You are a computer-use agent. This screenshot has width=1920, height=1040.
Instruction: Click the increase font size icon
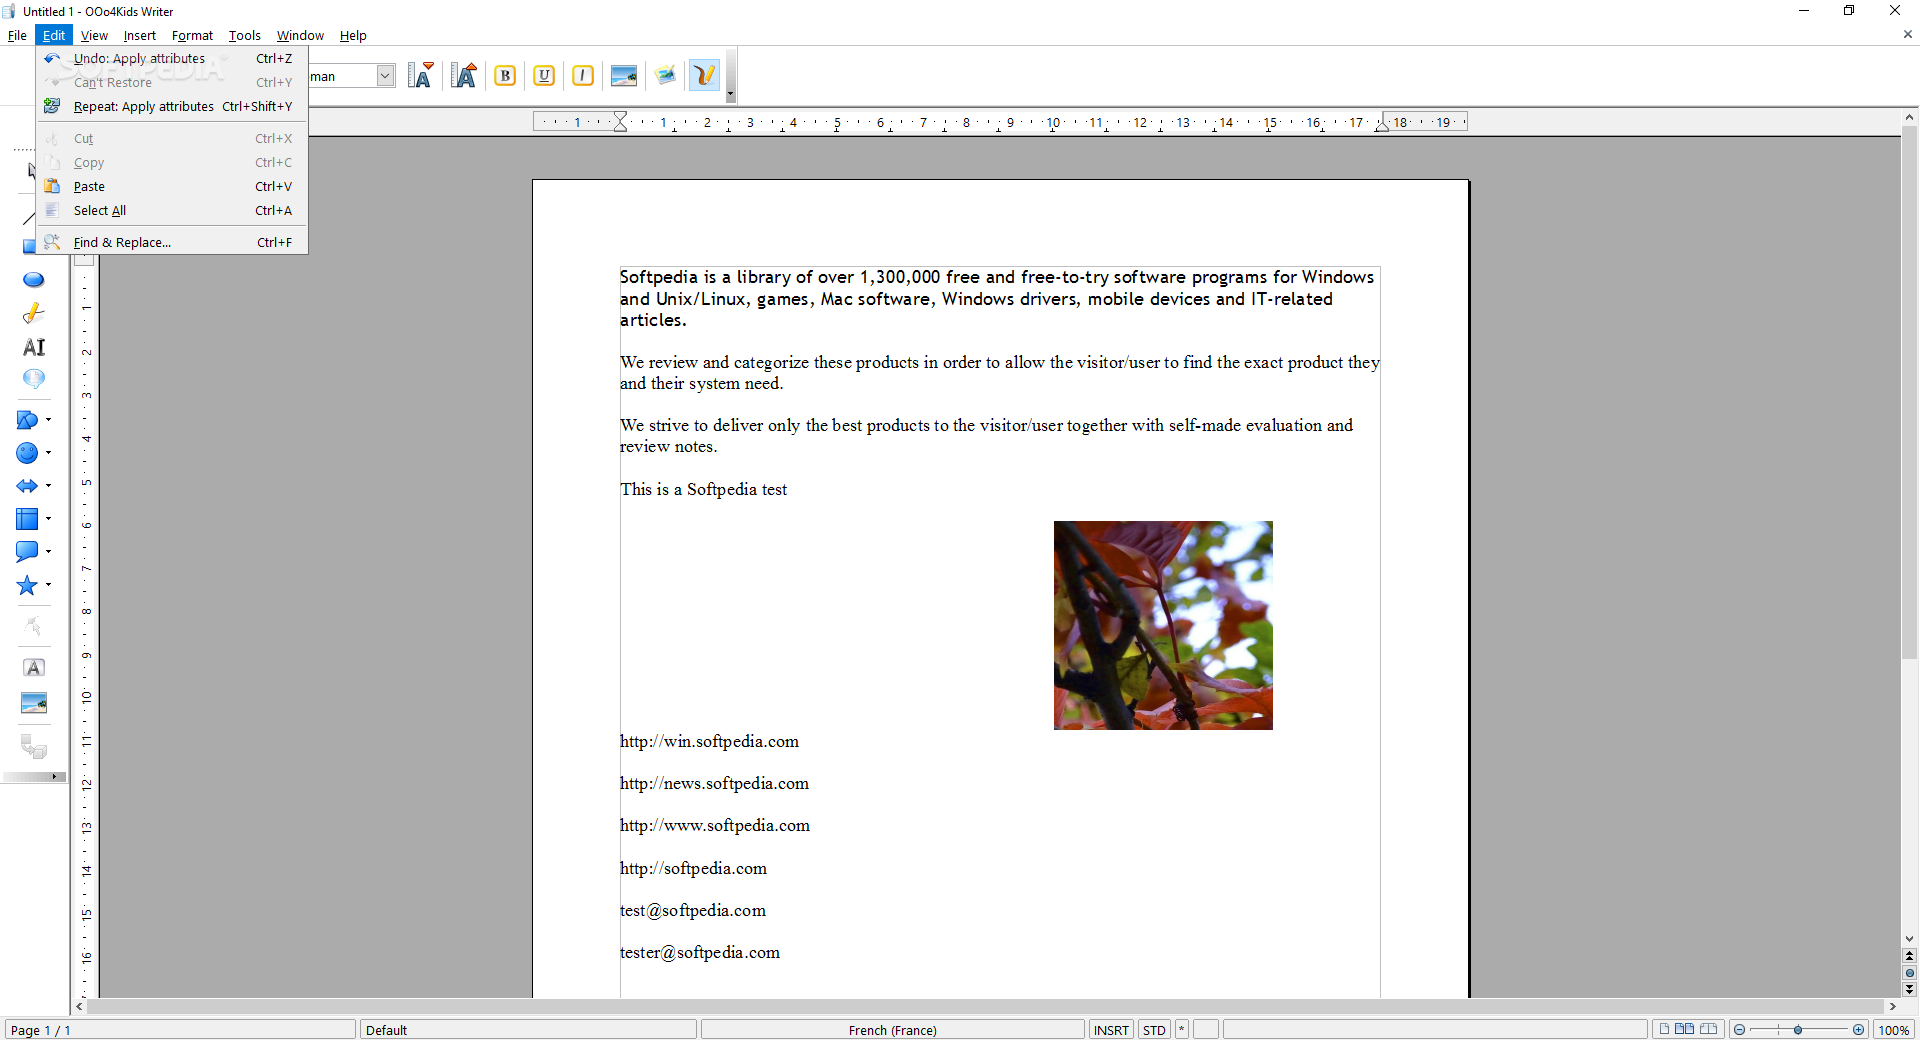pyautogui.click(x=464, y=76)
